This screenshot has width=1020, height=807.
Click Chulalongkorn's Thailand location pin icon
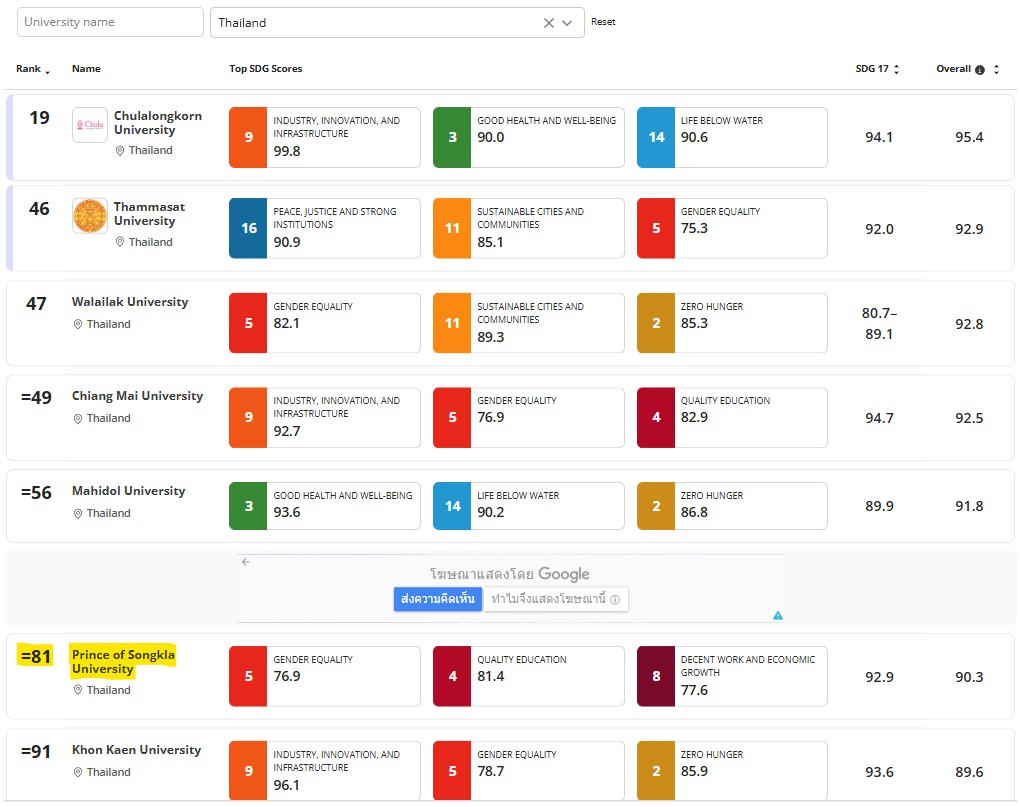coord(120,151)
